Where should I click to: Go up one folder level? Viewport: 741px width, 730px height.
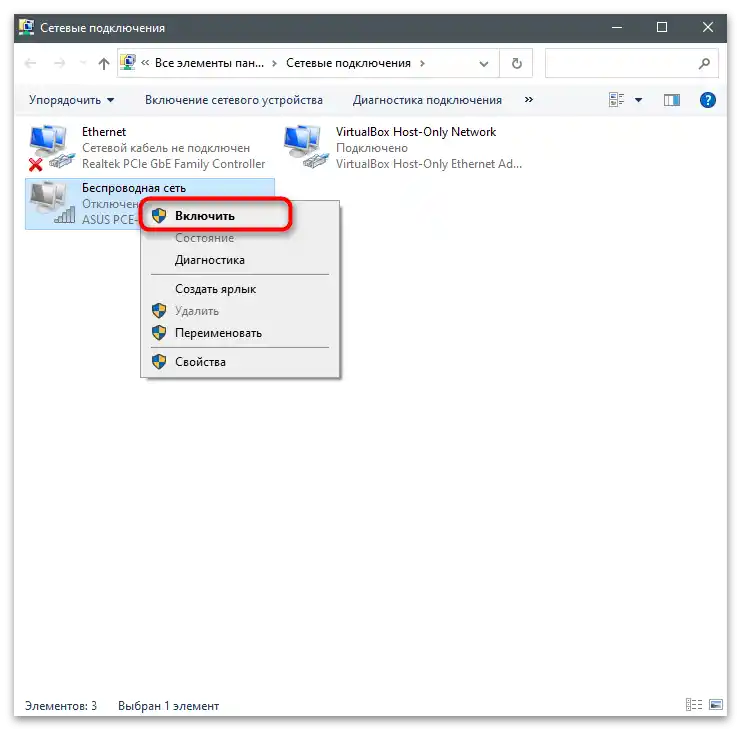[x=103, y=63]
